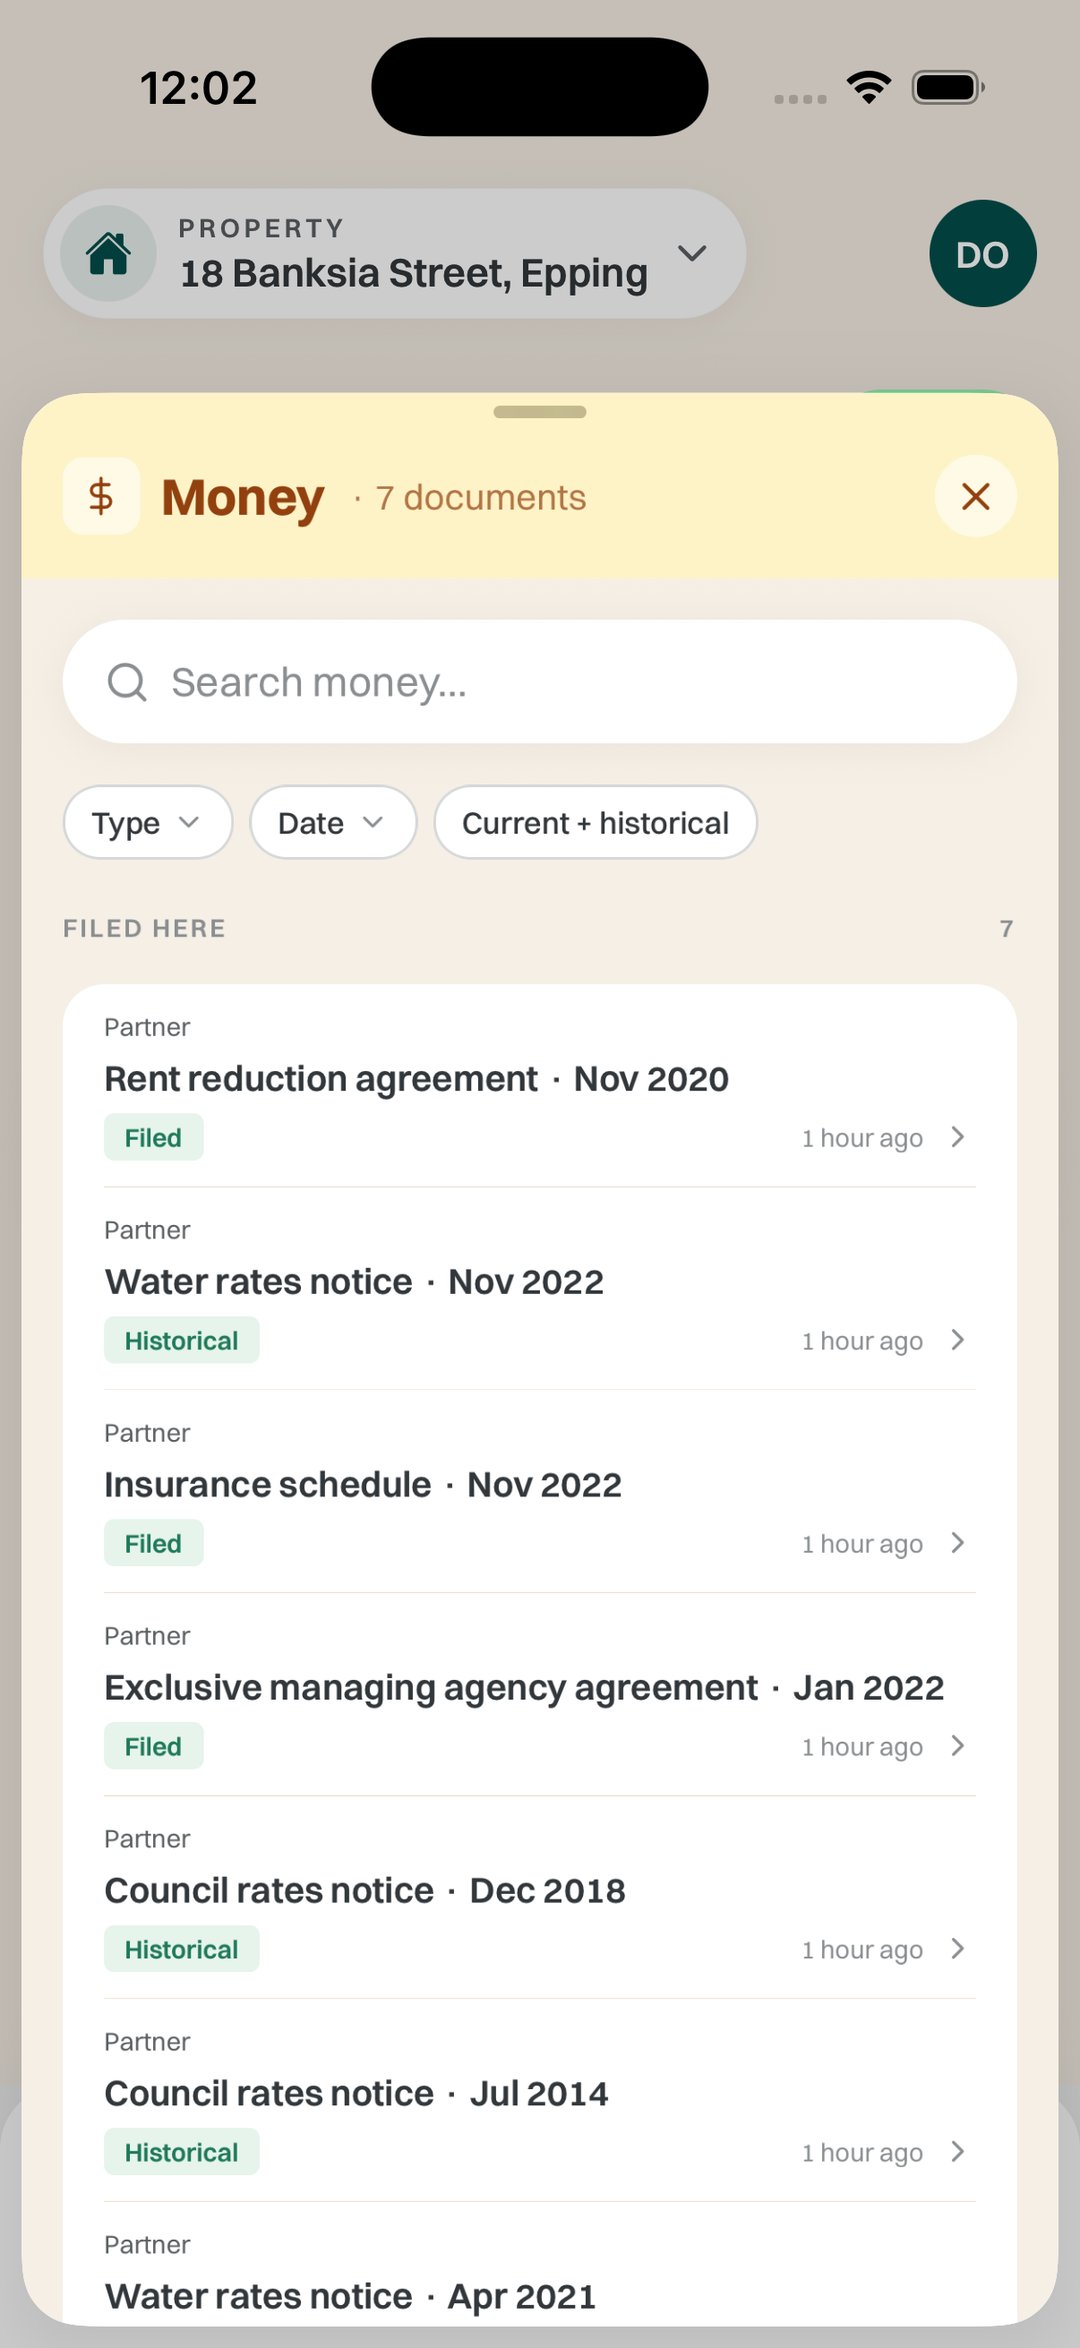Open the DO profile avatar
The width and height of the screenshot is (1080, 2348).
[x=982, y=253]
